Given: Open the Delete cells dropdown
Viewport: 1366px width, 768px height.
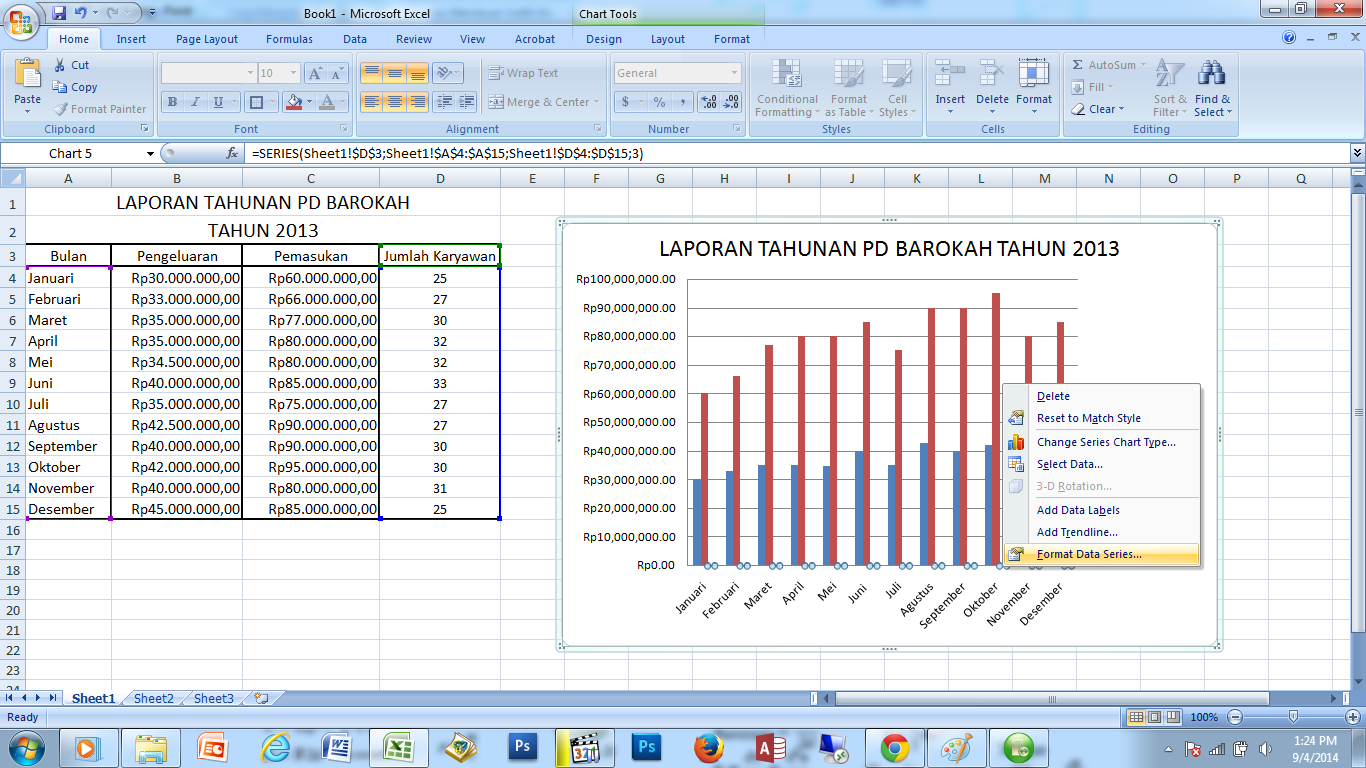Looking at the screenshot, I should [x=992, y=107].
